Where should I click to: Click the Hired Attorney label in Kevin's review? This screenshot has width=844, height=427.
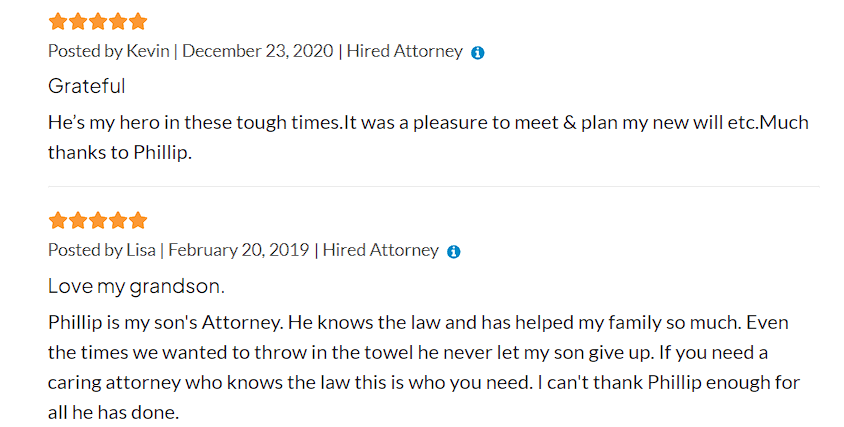(x=405, y=51)
